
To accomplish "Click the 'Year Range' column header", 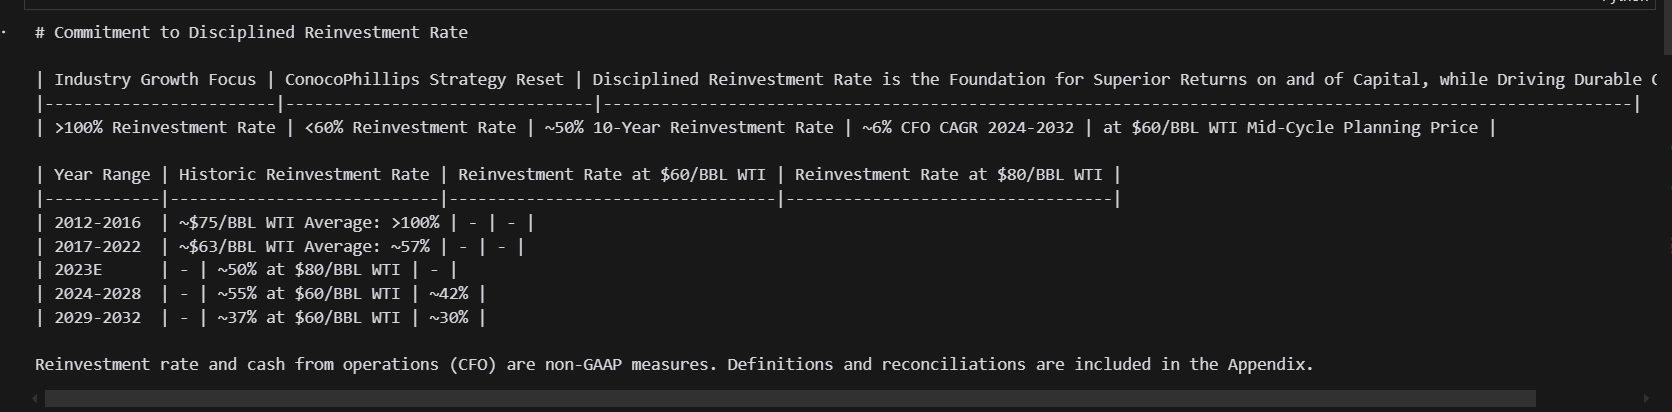I will (x=102, y=174).
